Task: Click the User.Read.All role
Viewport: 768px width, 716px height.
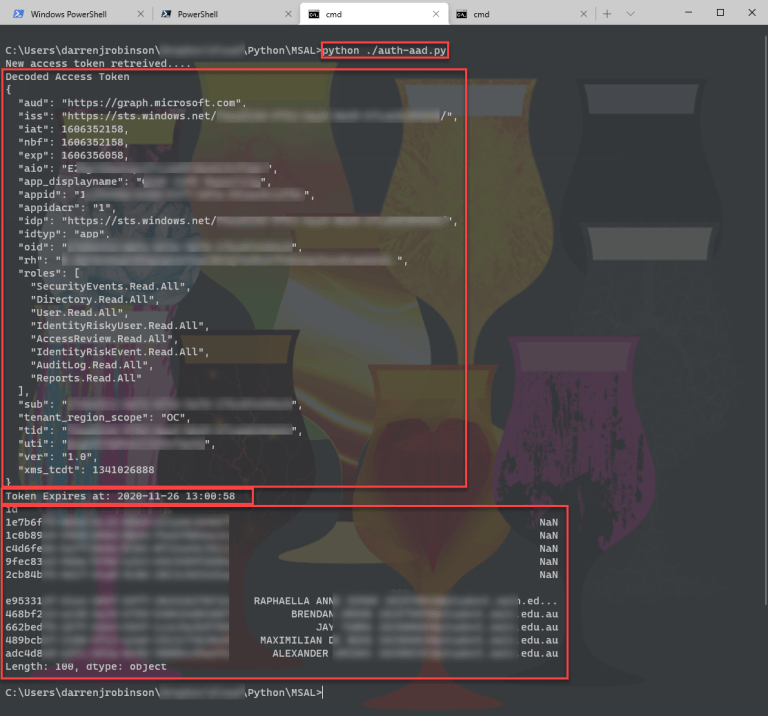Action: tap(79, 313)
